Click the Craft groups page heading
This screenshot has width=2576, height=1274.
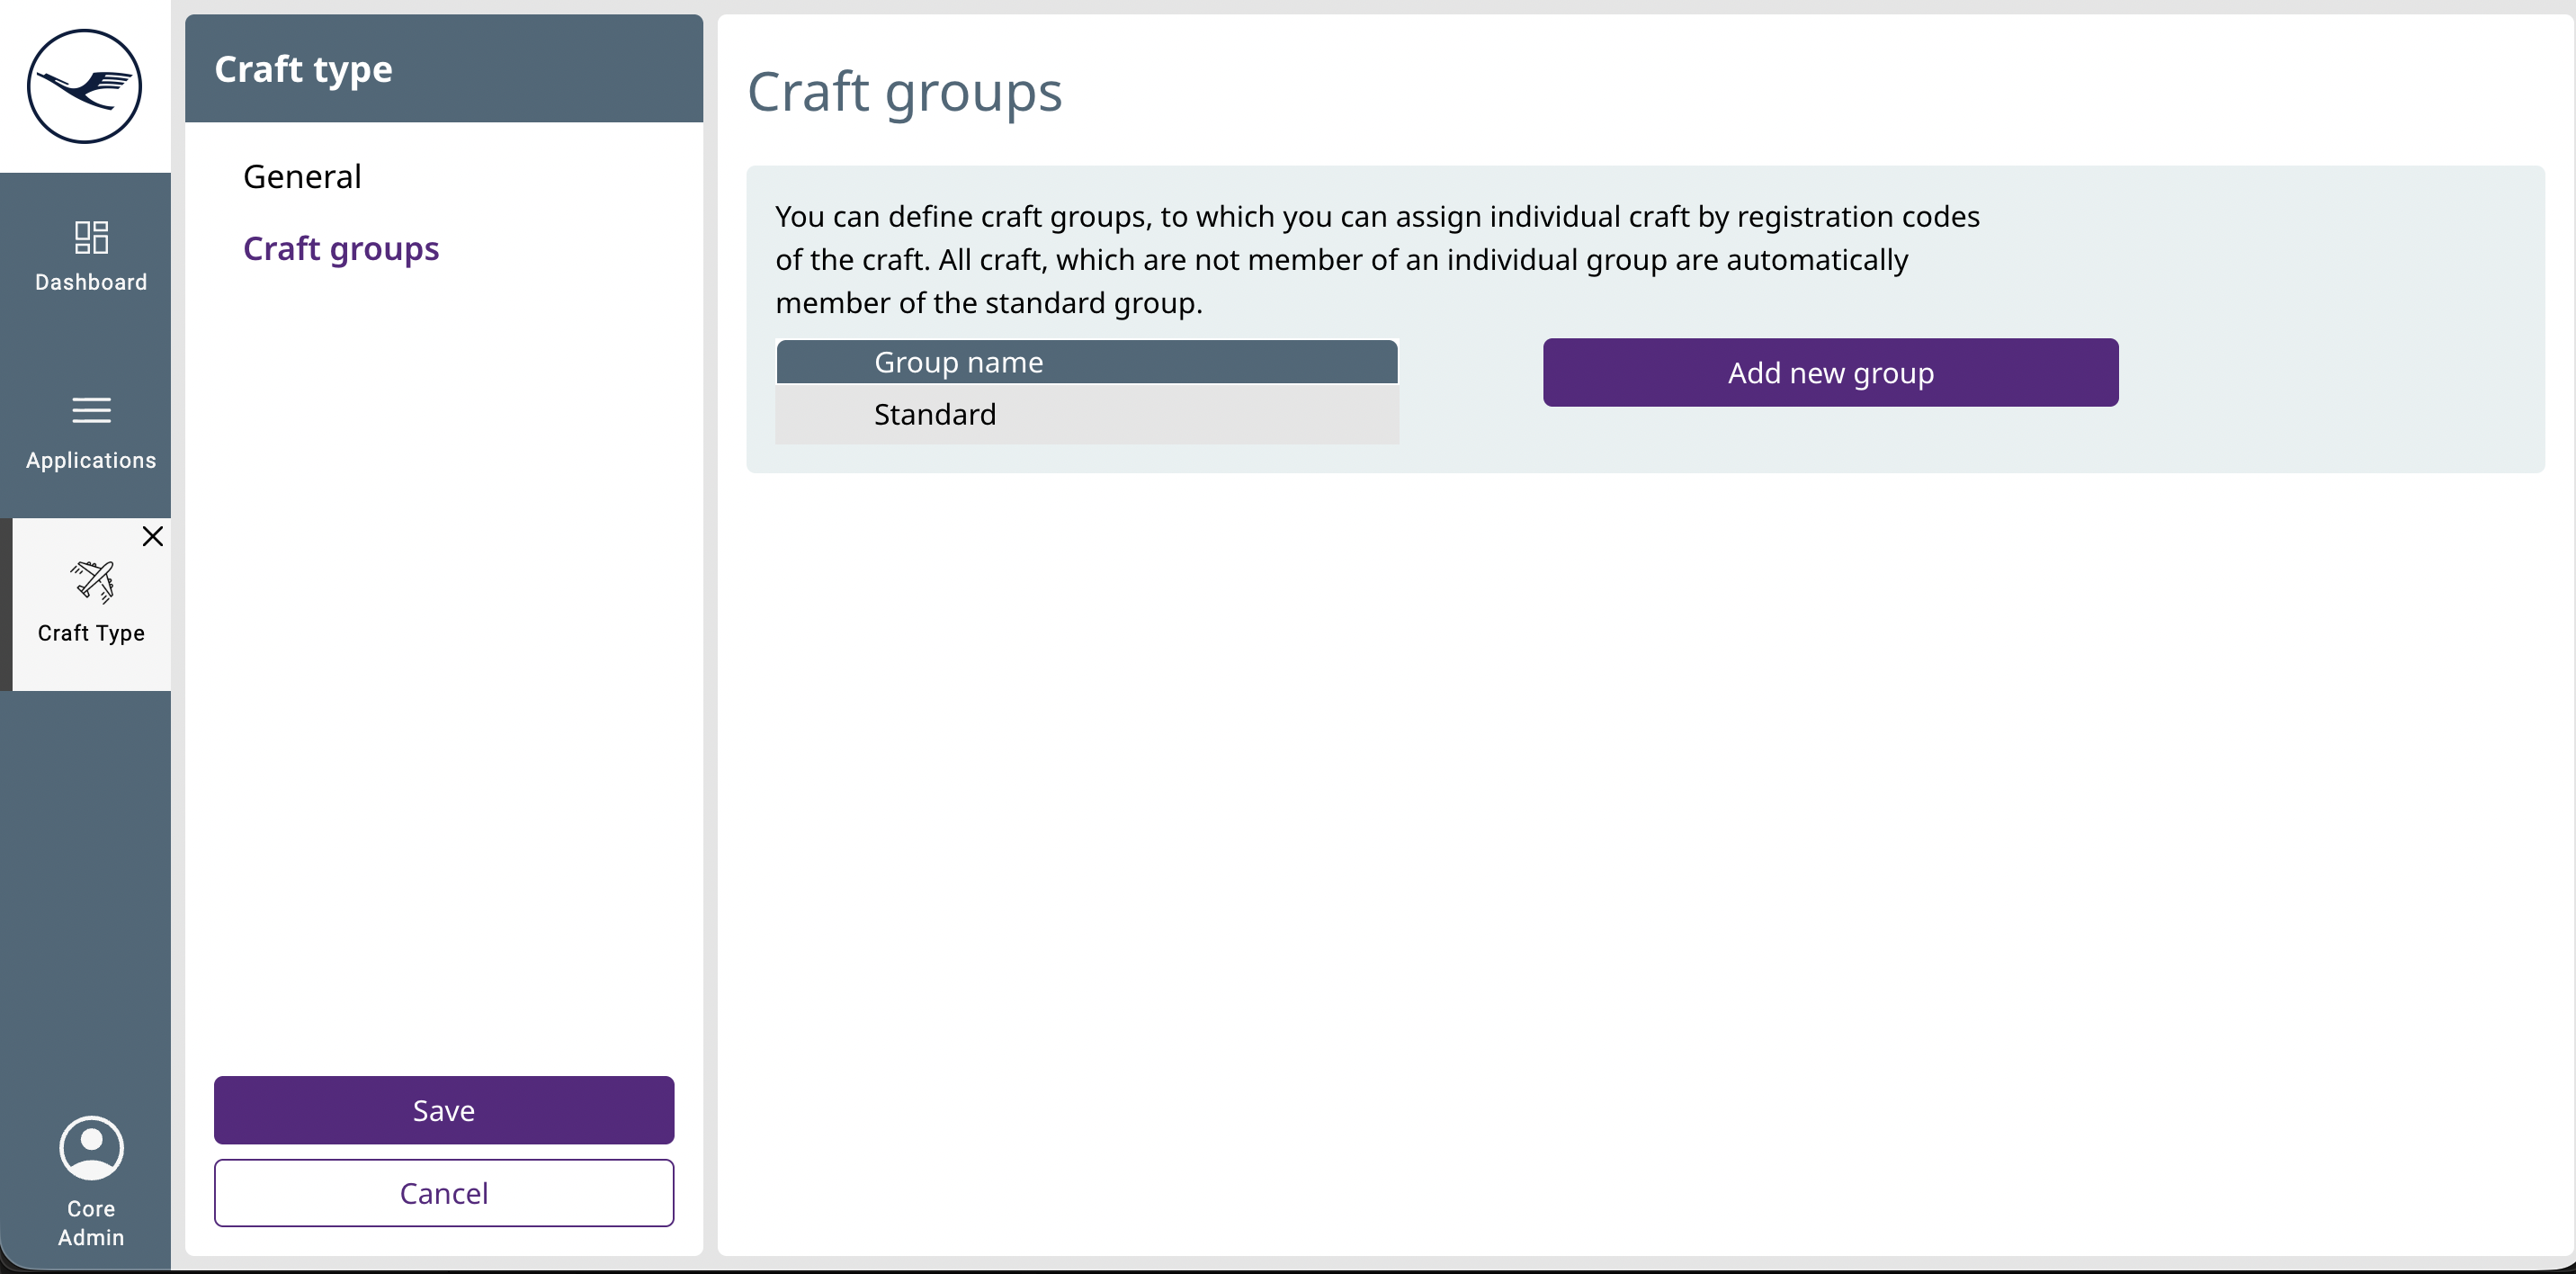(x=904, y=92)
